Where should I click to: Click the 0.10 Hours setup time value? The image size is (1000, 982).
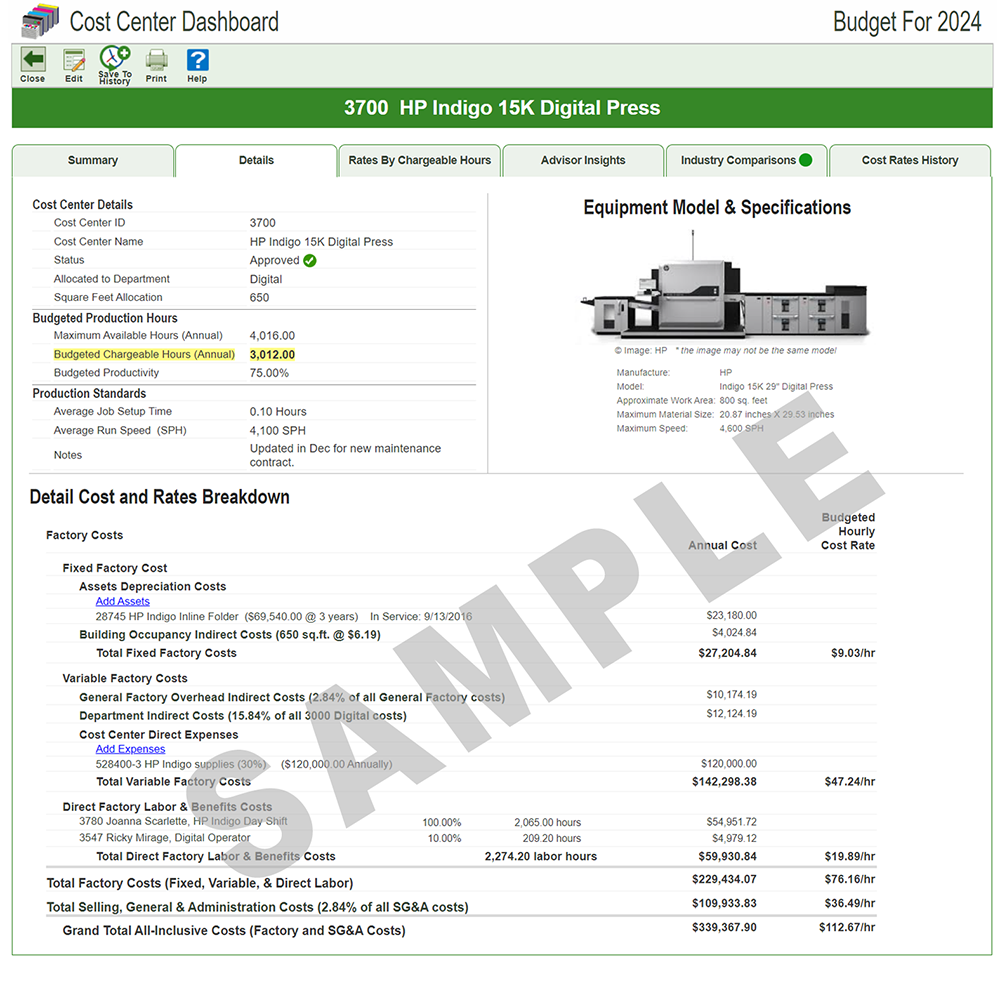pos(278,412)
